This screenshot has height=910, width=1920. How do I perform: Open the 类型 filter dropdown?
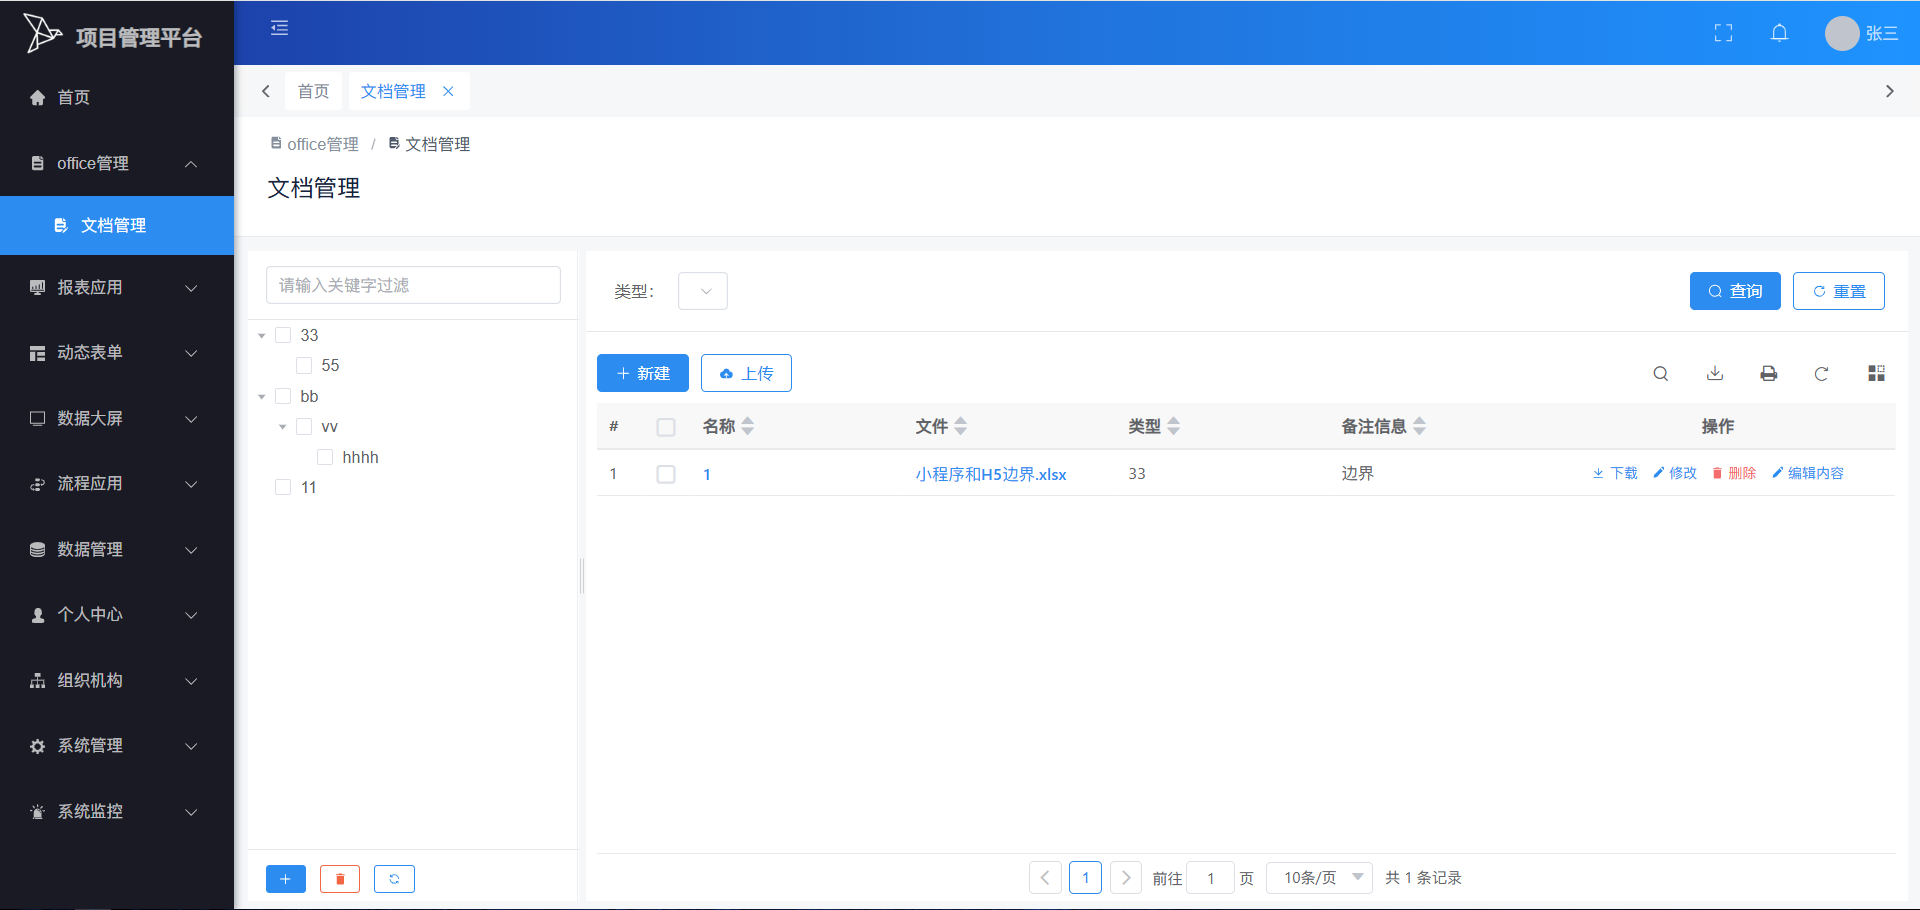coord(703,291)
